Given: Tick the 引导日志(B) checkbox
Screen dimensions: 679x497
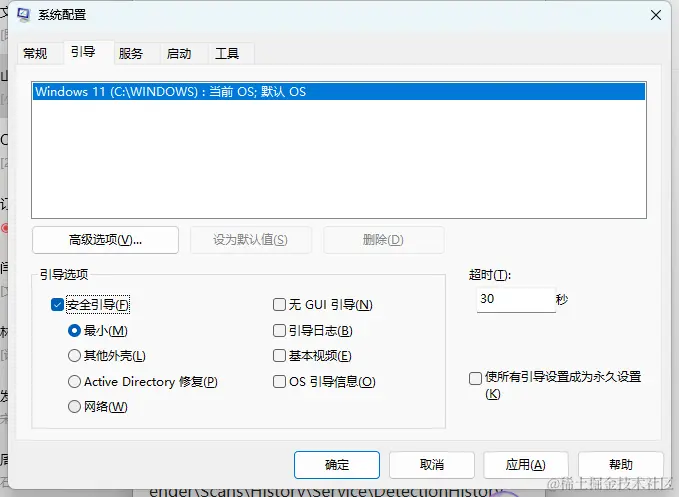Looking at the screenshot, I should pos(279,331).
